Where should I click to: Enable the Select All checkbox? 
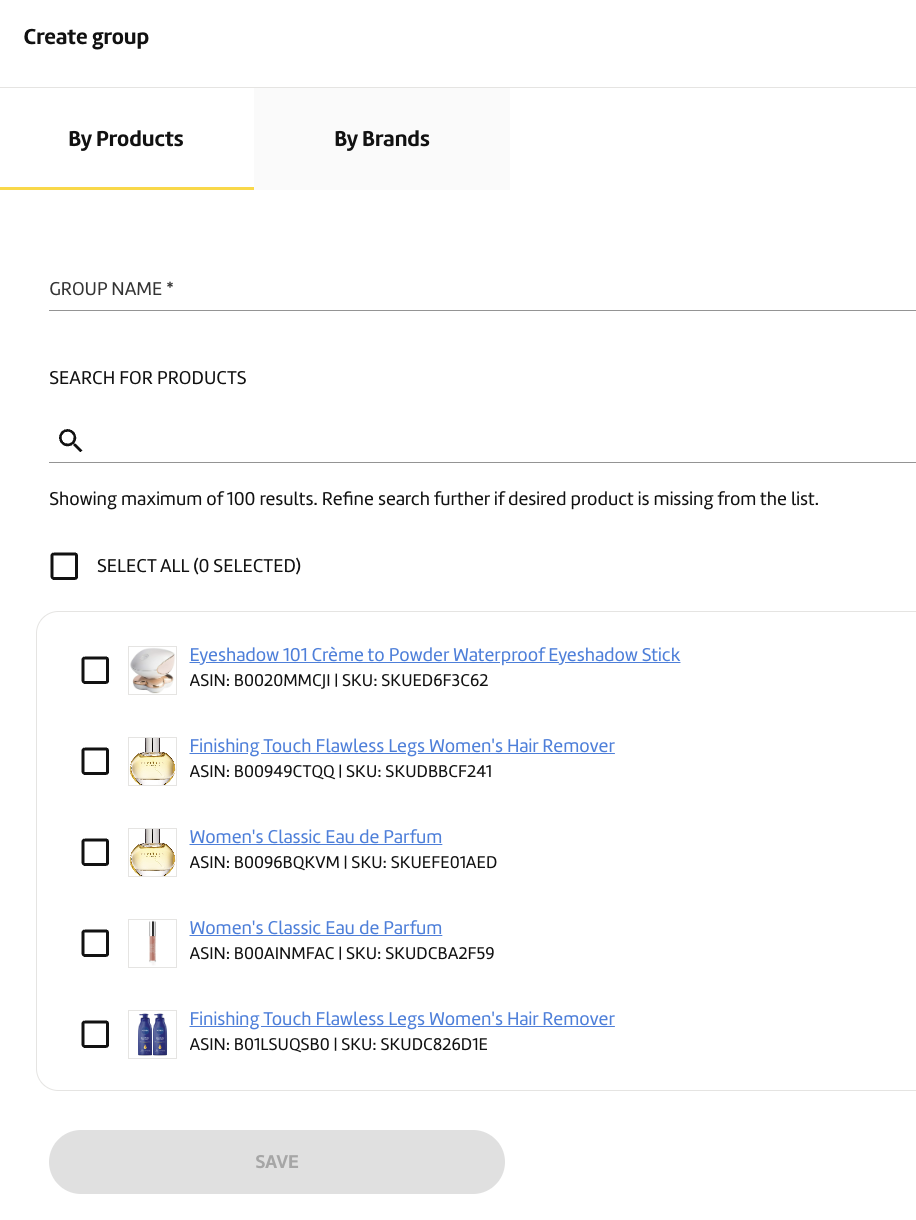(x=64, y=566)
